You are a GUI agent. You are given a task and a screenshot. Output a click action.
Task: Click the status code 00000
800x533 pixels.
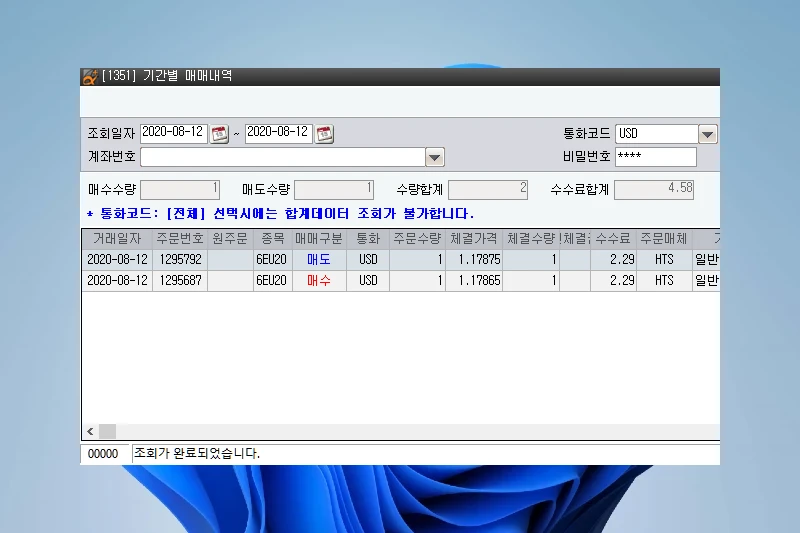coord(103,453)
